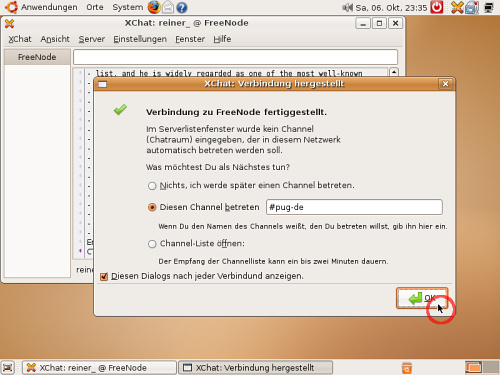Select the FreeNode tab in channel tree
Viewport: 500px width, 375px height.
click(x=37, y=57)
